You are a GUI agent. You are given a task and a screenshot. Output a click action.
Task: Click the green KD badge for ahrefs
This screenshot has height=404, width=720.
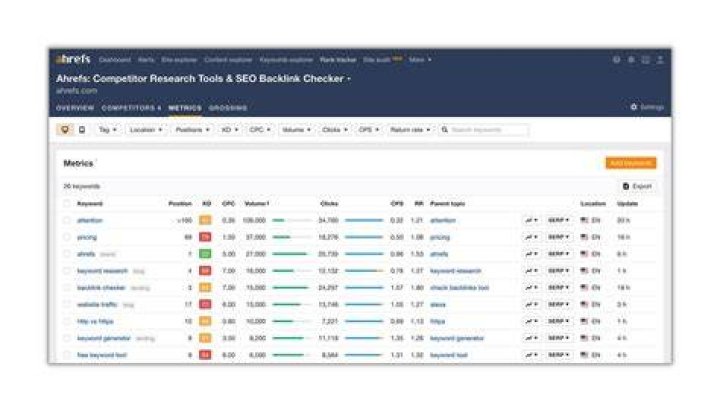205,254
